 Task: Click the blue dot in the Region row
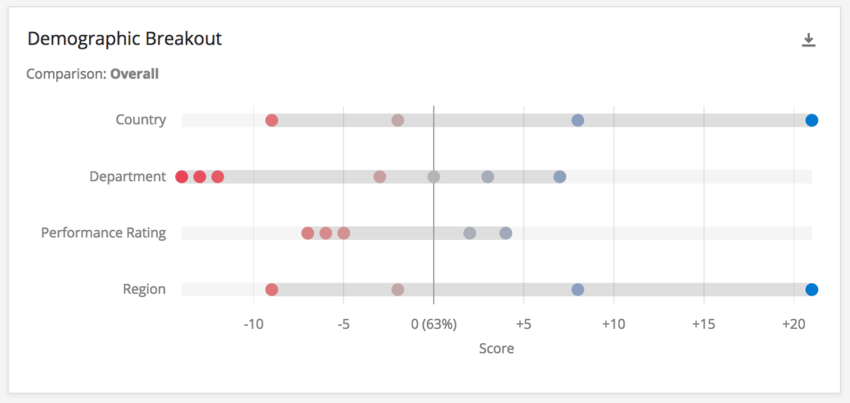(812, 290)
